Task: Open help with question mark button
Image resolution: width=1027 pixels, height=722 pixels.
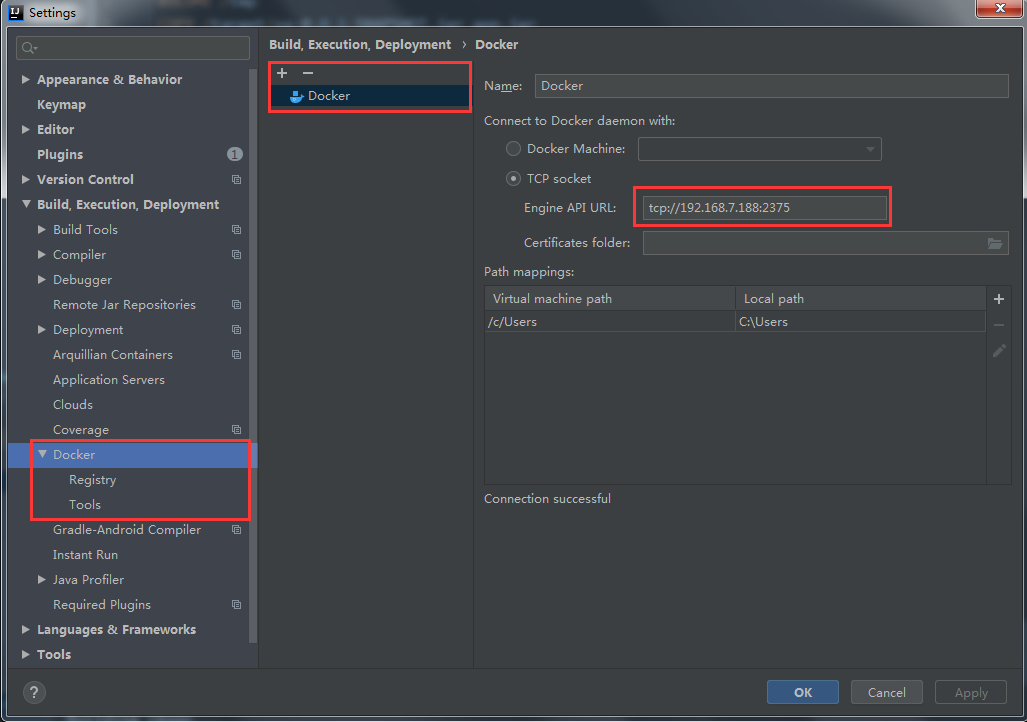Action: click(34, 692)
